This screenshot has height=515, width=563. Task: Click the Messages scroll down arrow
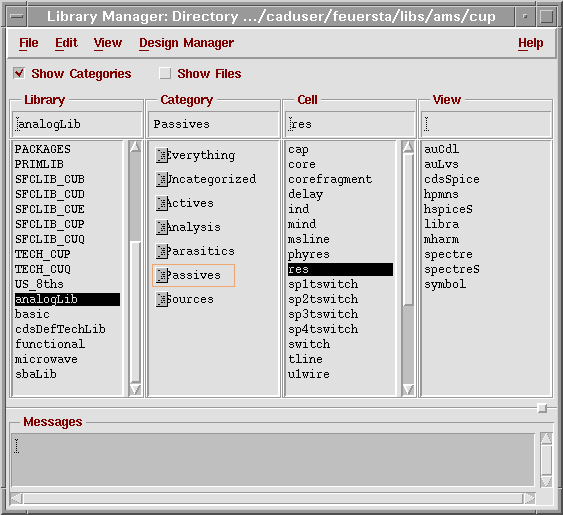[546, 482]
